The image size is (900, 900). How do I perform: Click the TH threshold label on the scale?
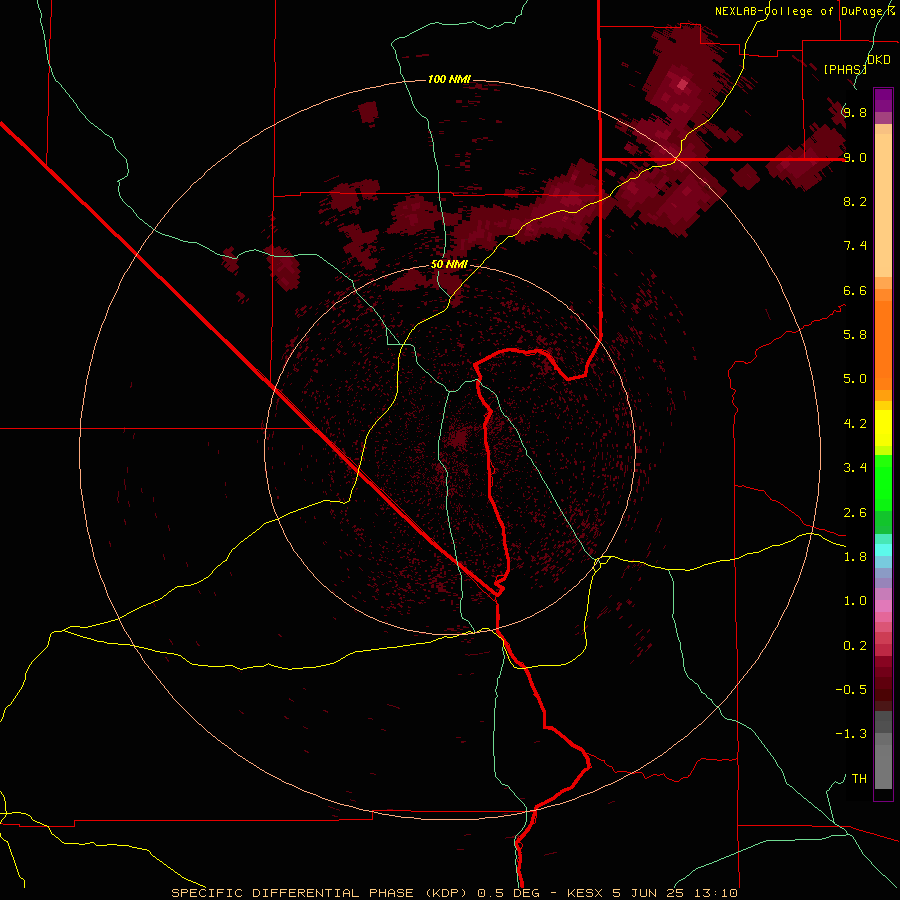859,778
